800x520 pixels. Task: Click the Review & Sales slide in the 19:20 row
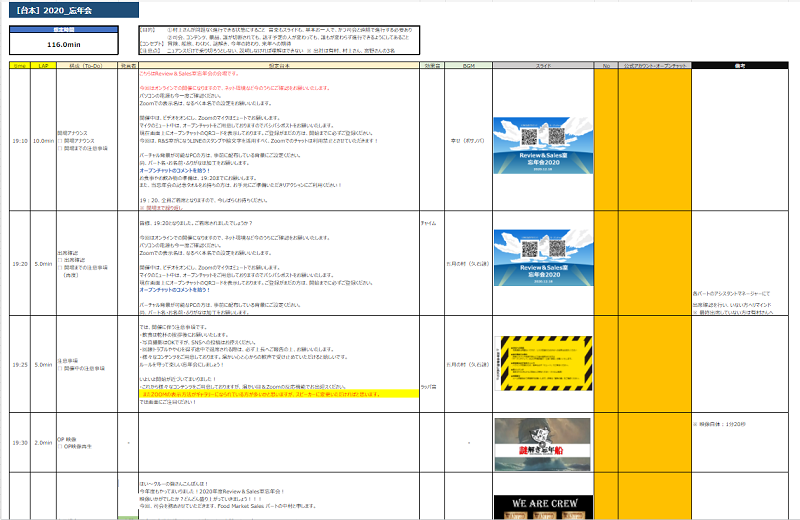click(542, 258)
